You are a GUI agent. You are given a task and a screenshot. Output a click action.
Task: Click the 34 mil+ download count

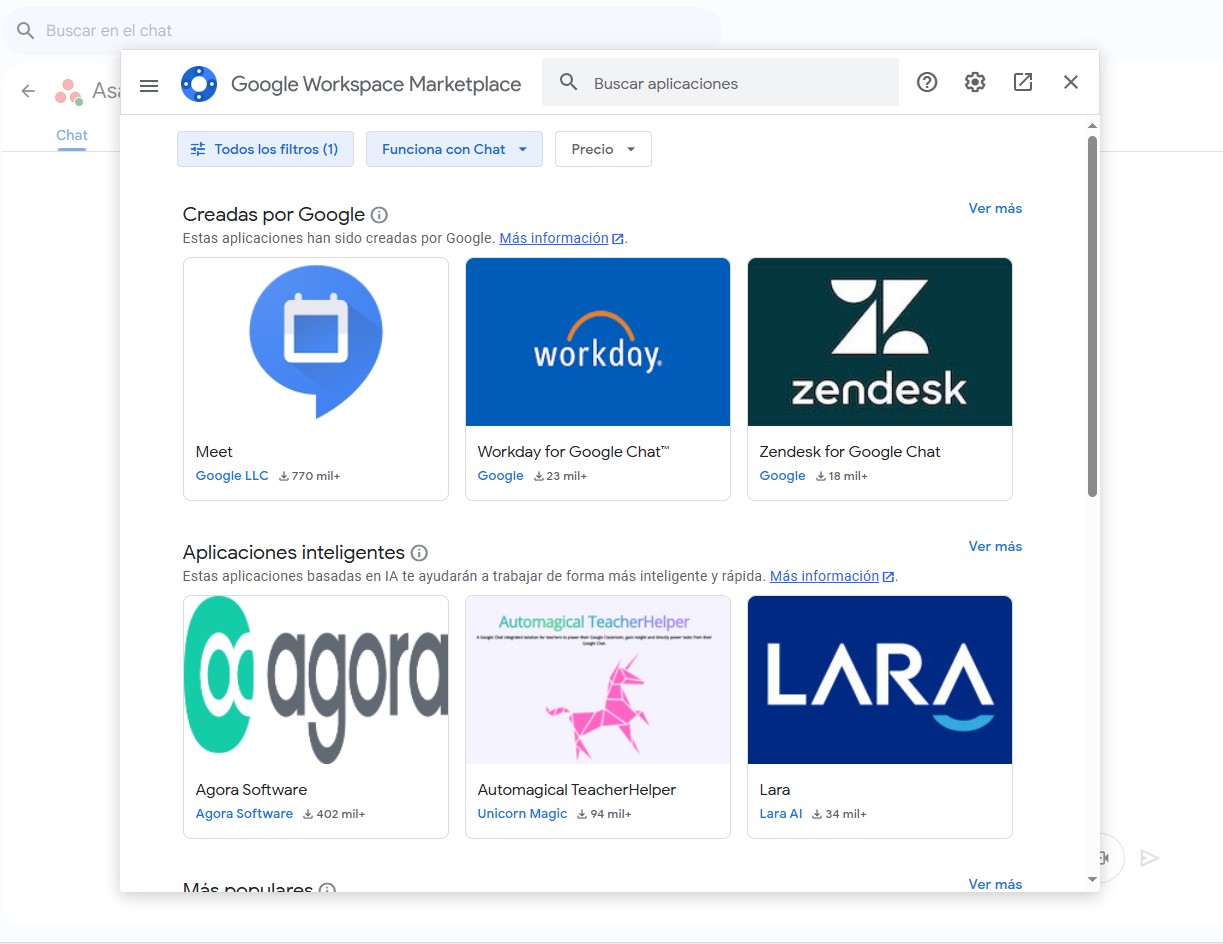[x=846, y=814]
